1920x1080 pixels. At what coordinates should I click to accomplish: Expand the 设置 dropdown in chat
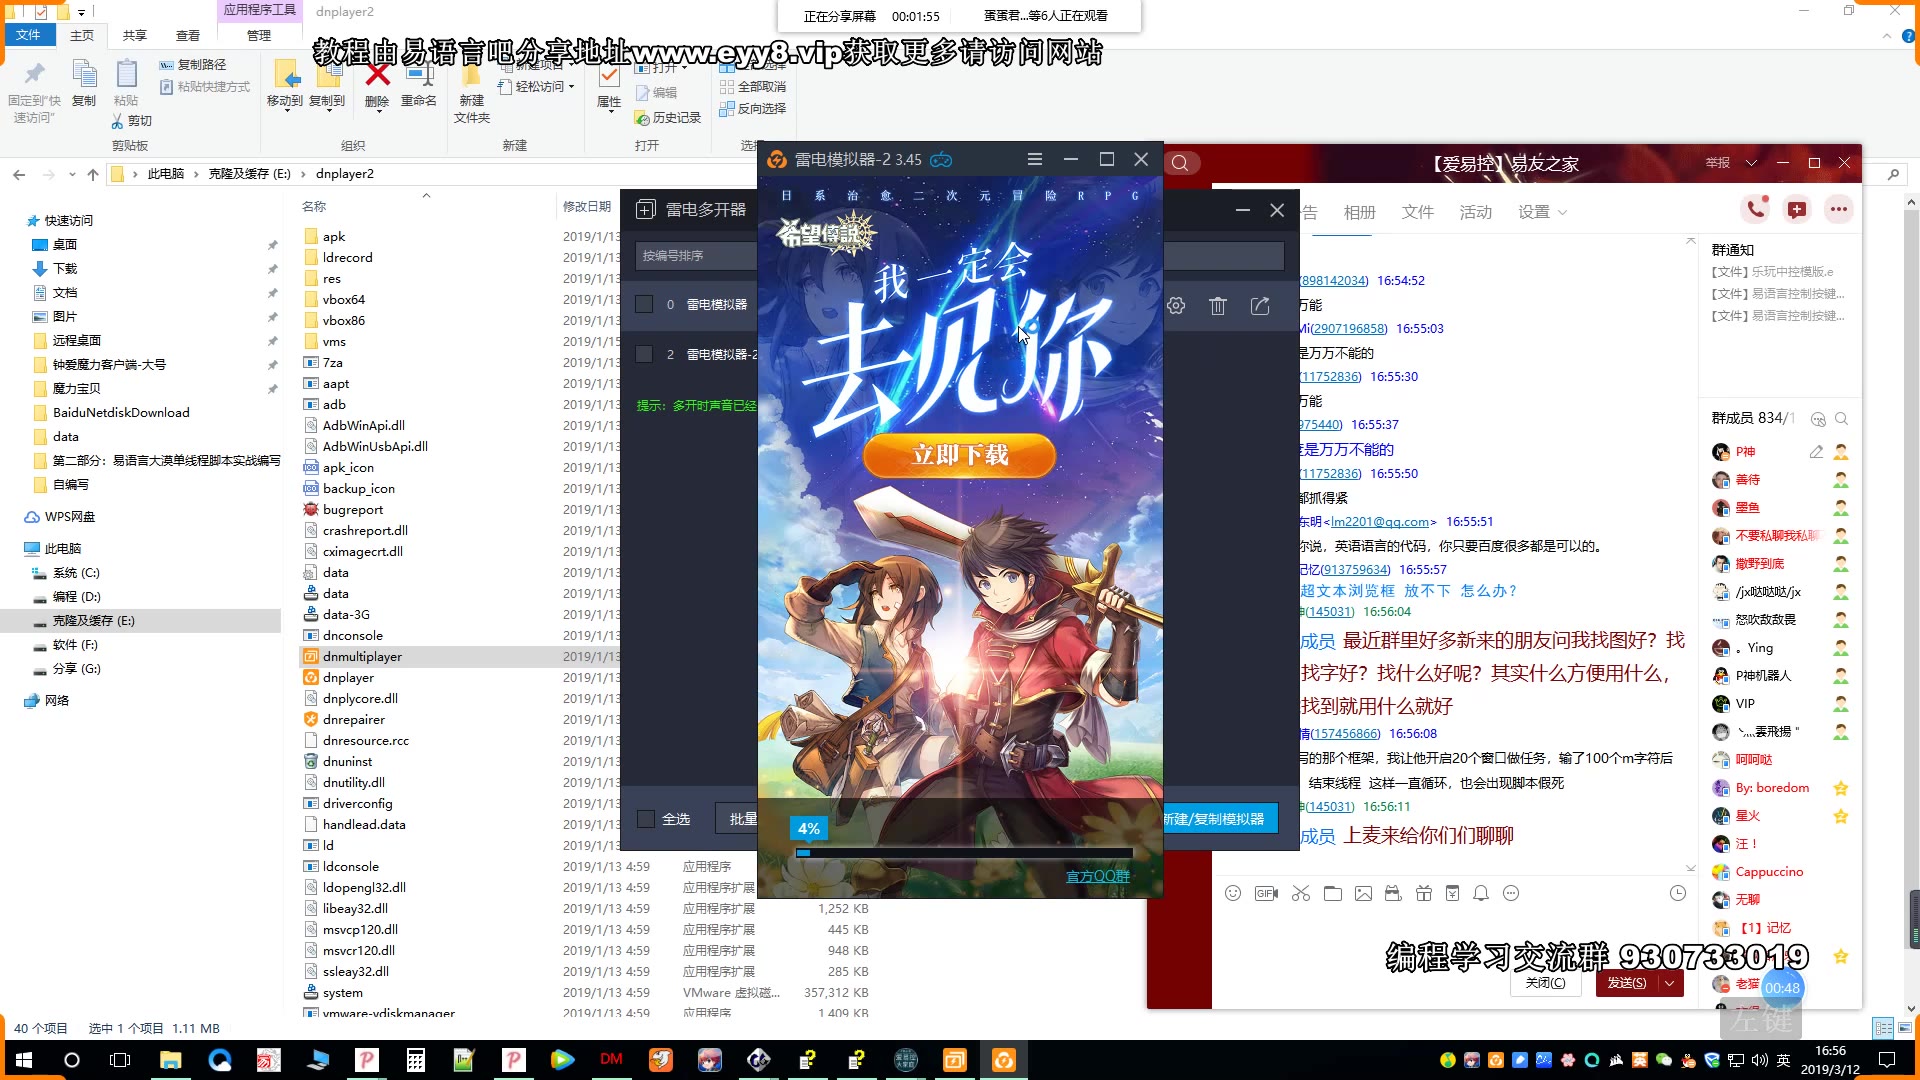(x=1542, y=212)
